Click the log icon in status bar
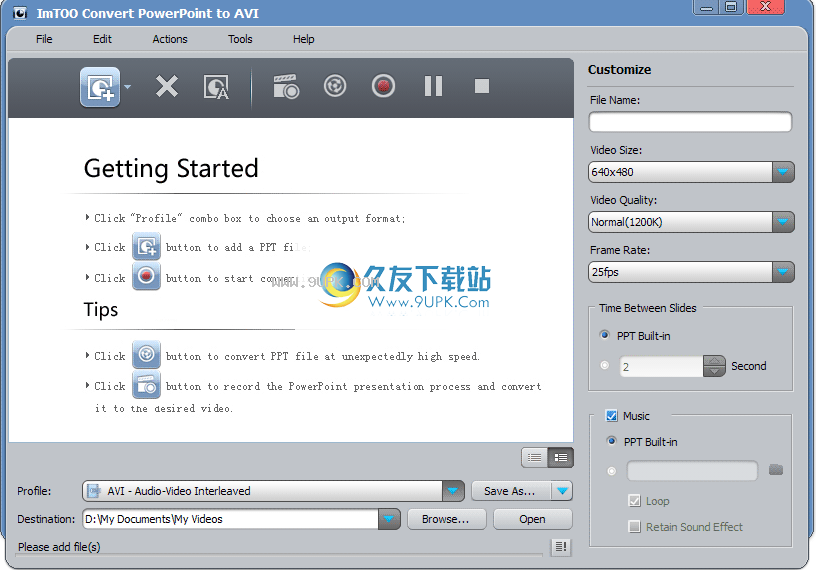 click(561, 547)
